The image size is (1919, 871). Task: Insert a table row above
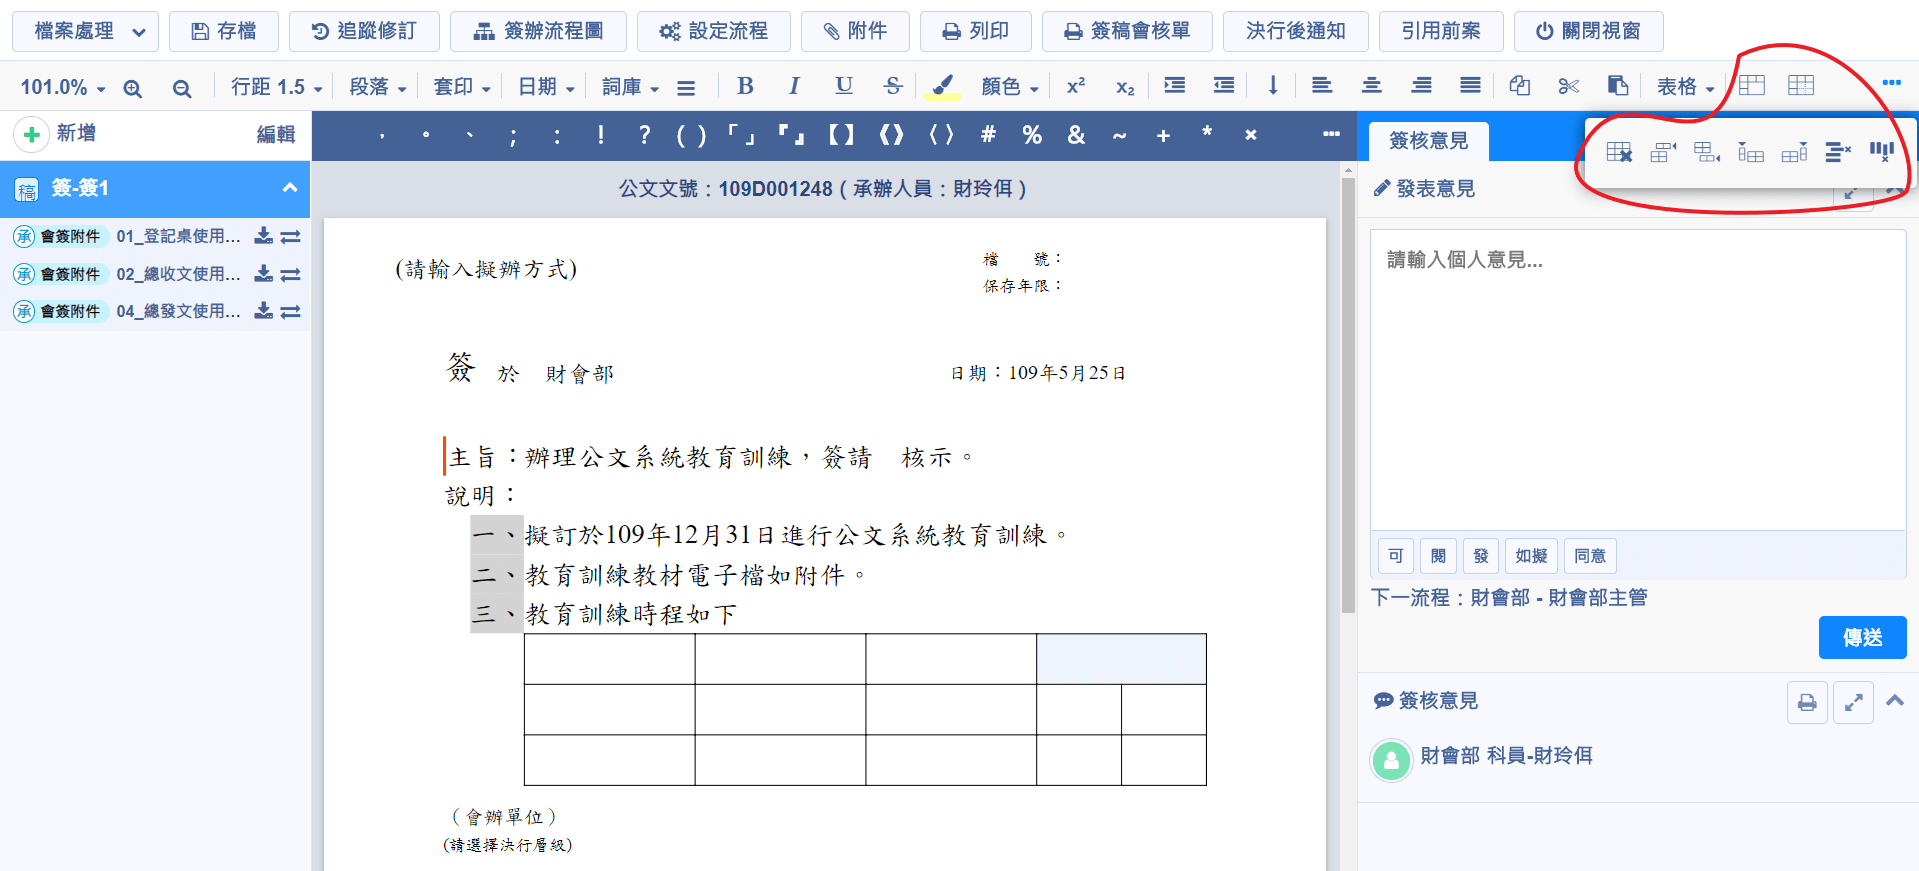click(1663, 152)
